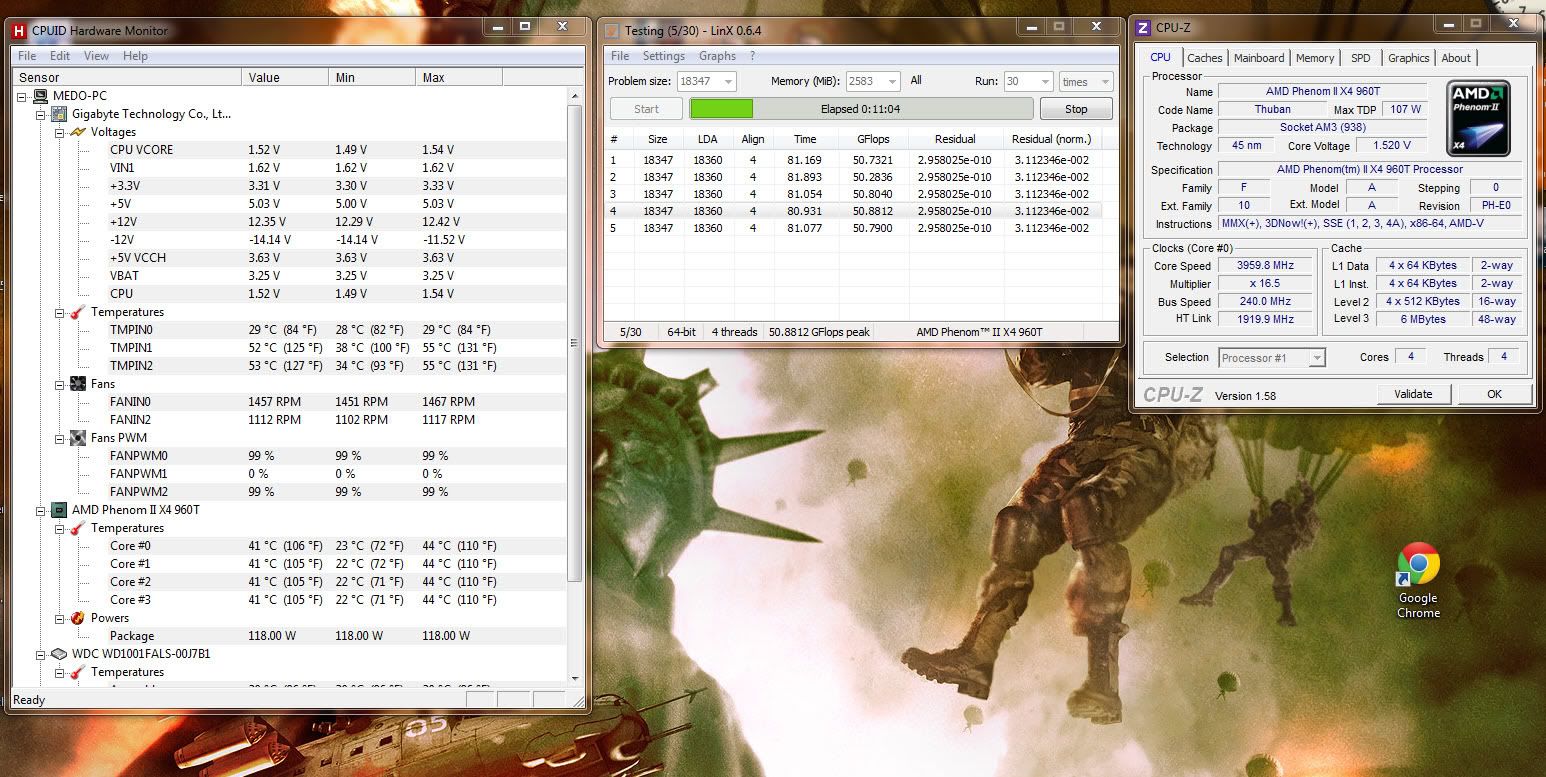Image resolution: width=1546 pixels, height=777 pixels.
Task: Collapse the AMD Phenom II X4 960T node
Action: [x=42, y=510]
